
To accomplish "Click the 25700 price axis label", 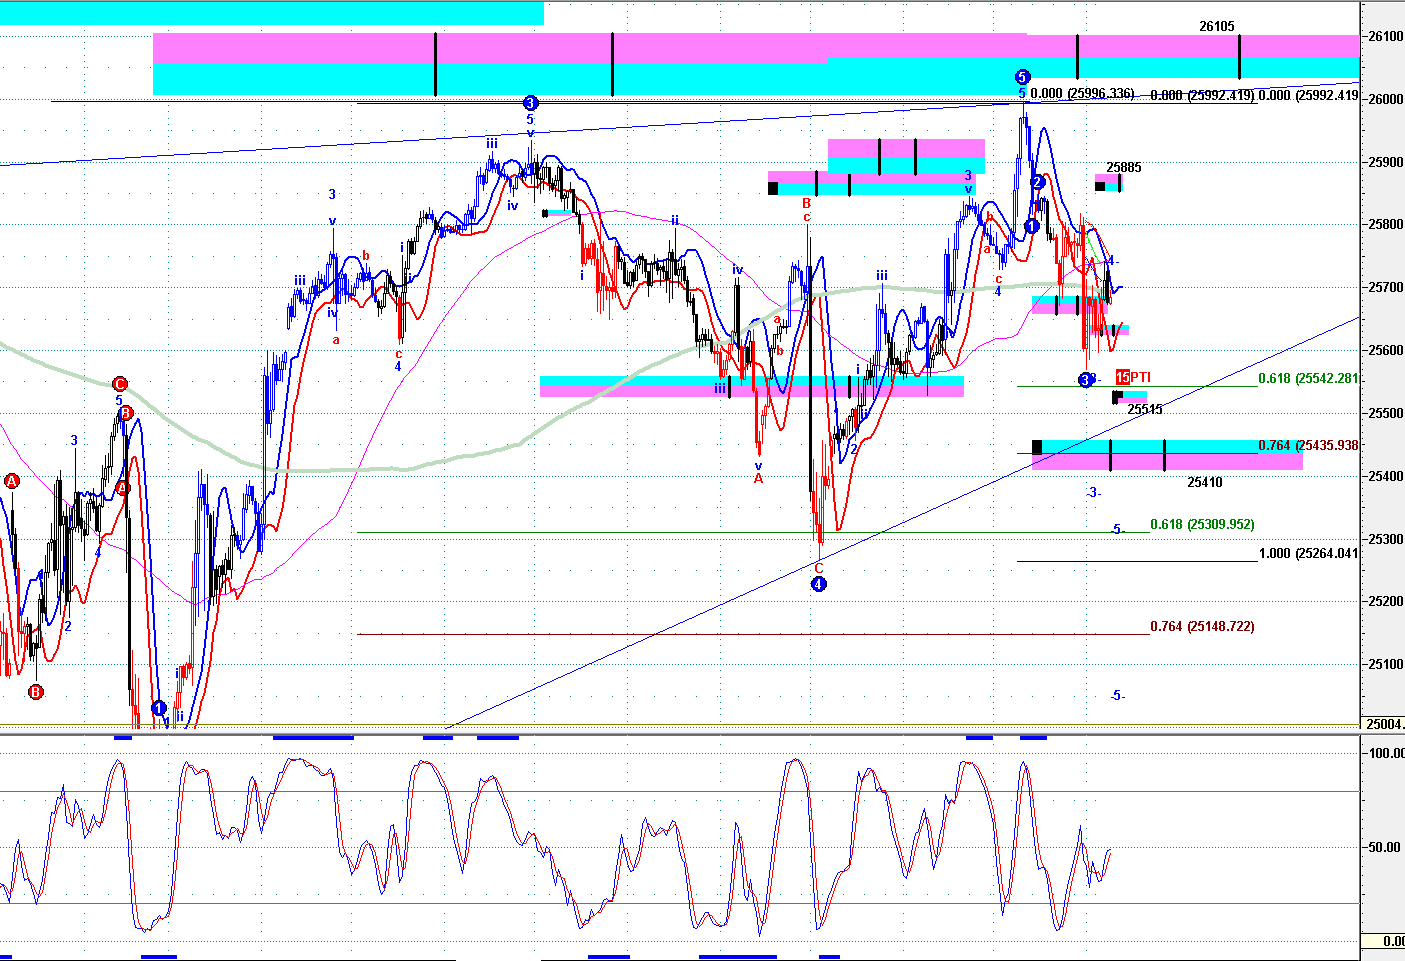I will 1385,287.
